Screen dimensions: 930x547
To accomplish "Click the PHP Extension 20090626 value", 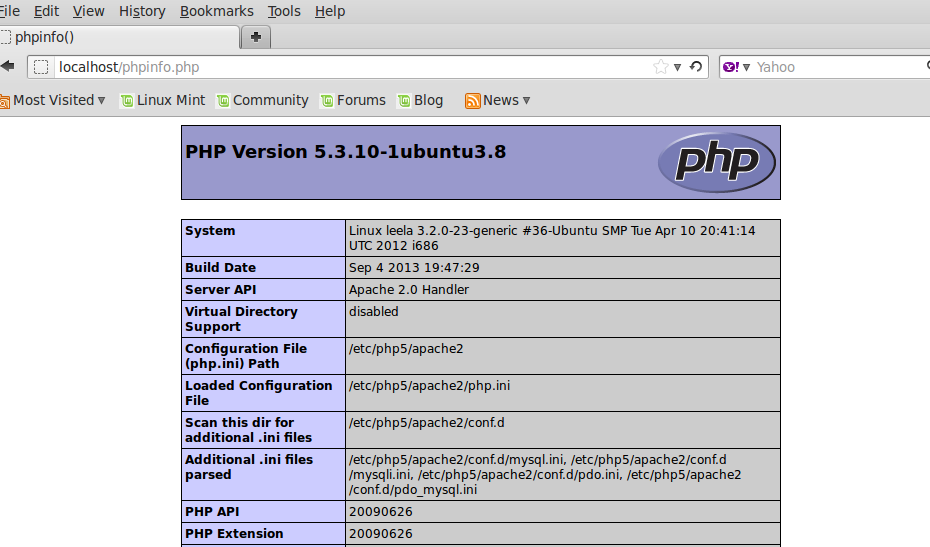I will tap(381, 533).
